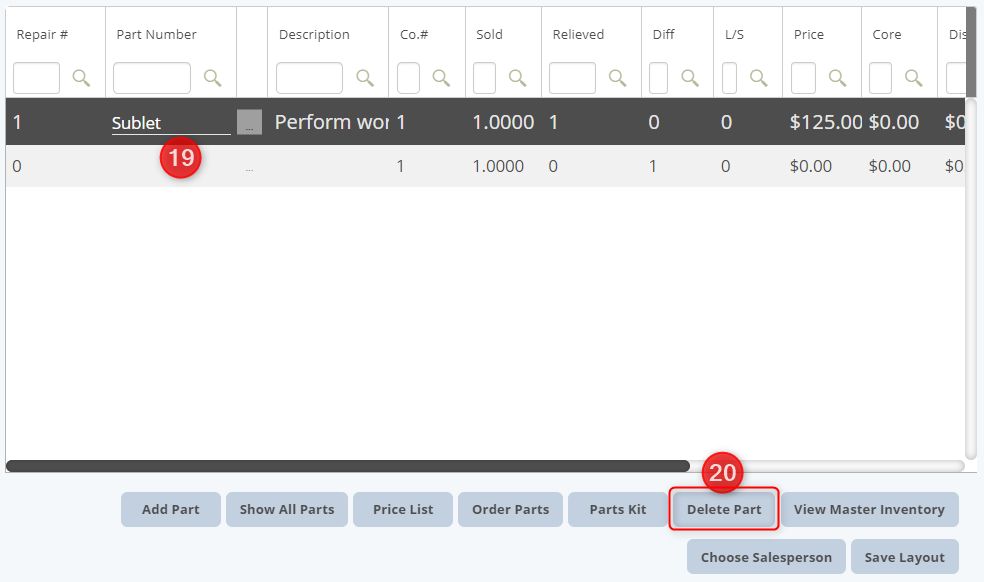
Task: Open the ellipsis button beside Sublet
Action: point(249,122)
